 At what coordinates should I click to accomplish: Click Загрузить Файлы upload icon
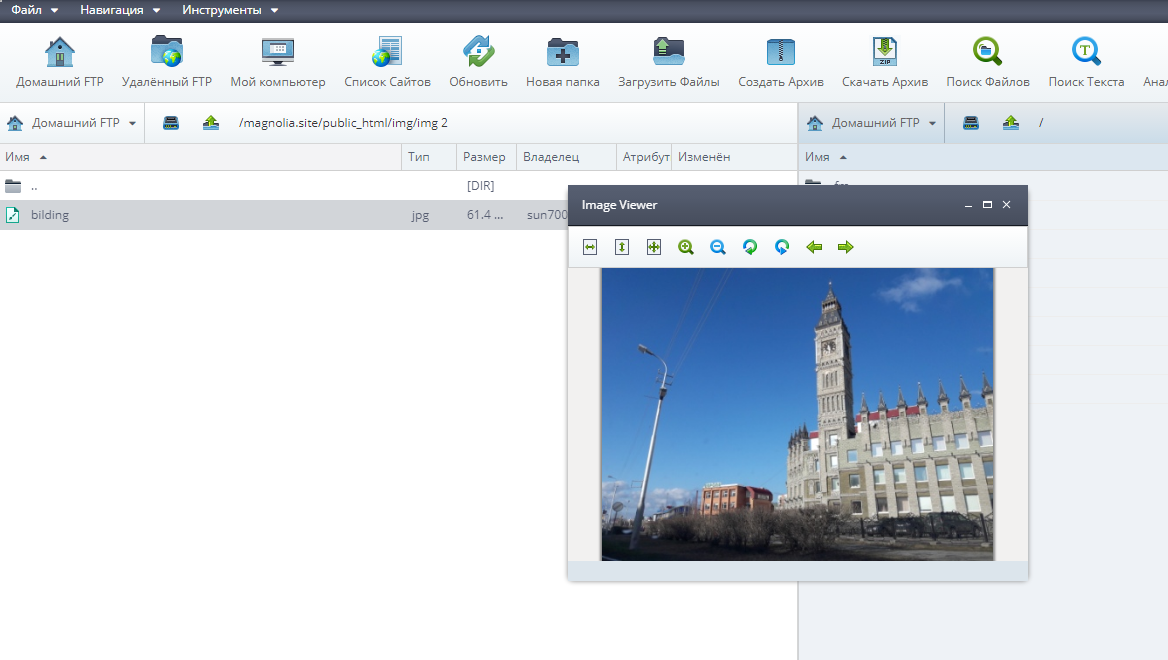669,63
